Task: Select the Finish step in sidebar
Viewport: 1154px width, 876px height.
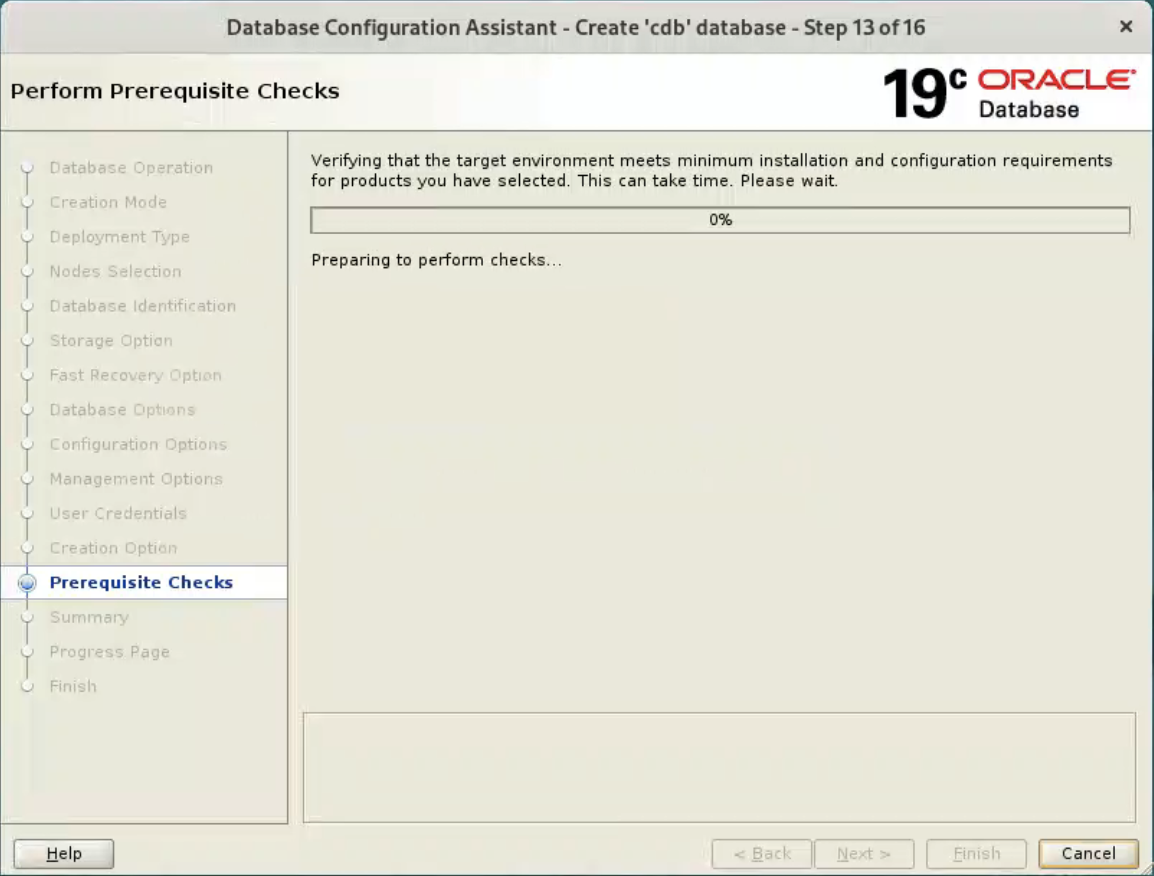Action: (x=73, y=687)
